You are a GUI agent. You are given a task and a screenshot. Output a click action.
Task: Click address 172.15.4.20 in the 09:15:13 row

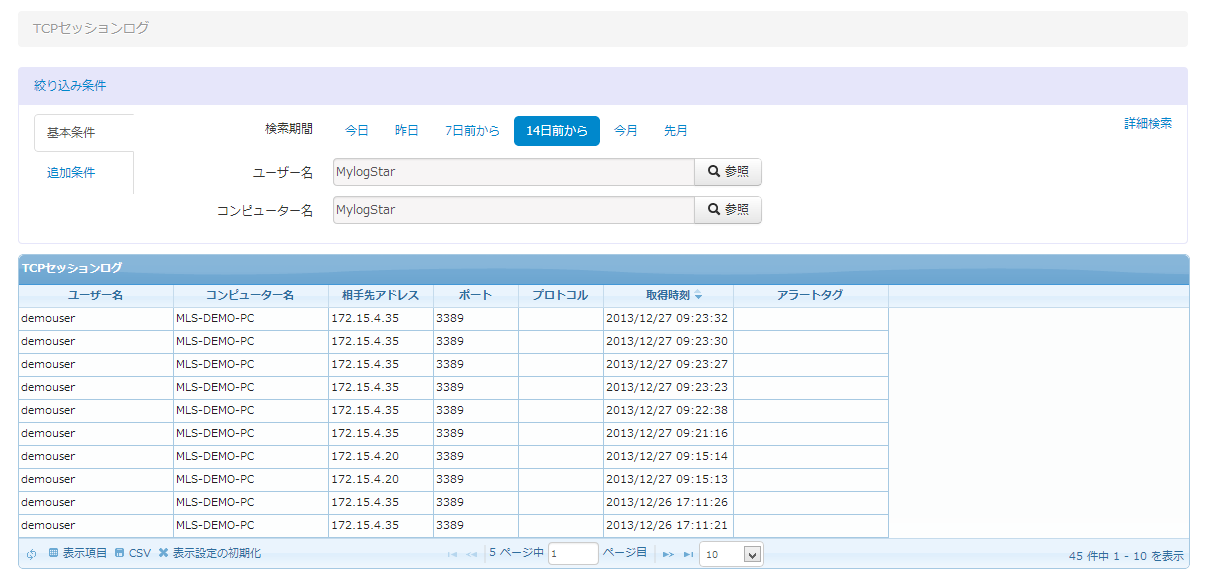(x=365, y=480)
